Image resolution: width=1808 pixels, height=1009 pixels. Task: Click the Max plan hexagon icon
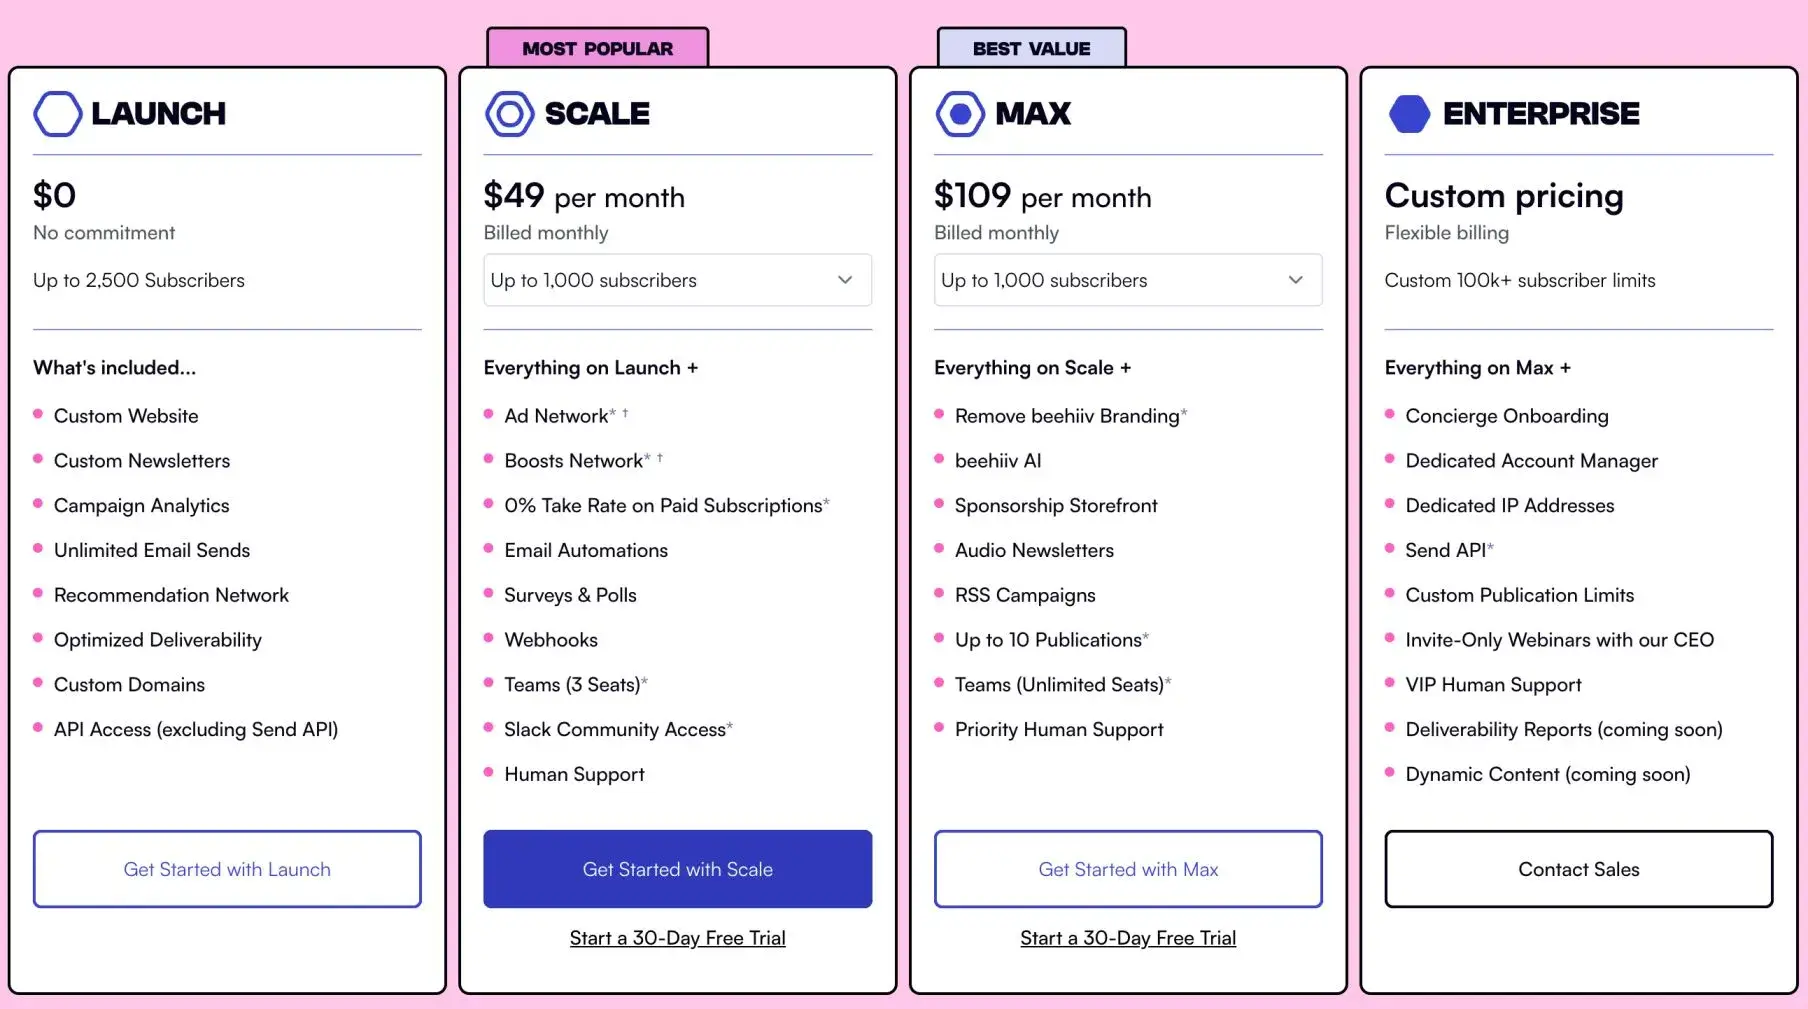click(x=960, y=114)
